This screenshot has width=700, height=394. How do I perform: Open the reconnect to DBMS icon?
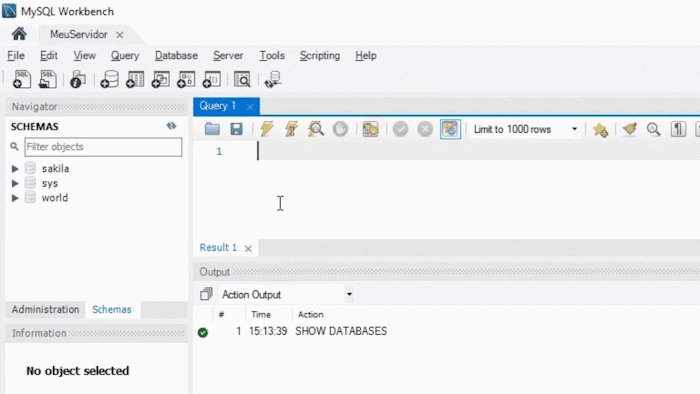(272, 79)
